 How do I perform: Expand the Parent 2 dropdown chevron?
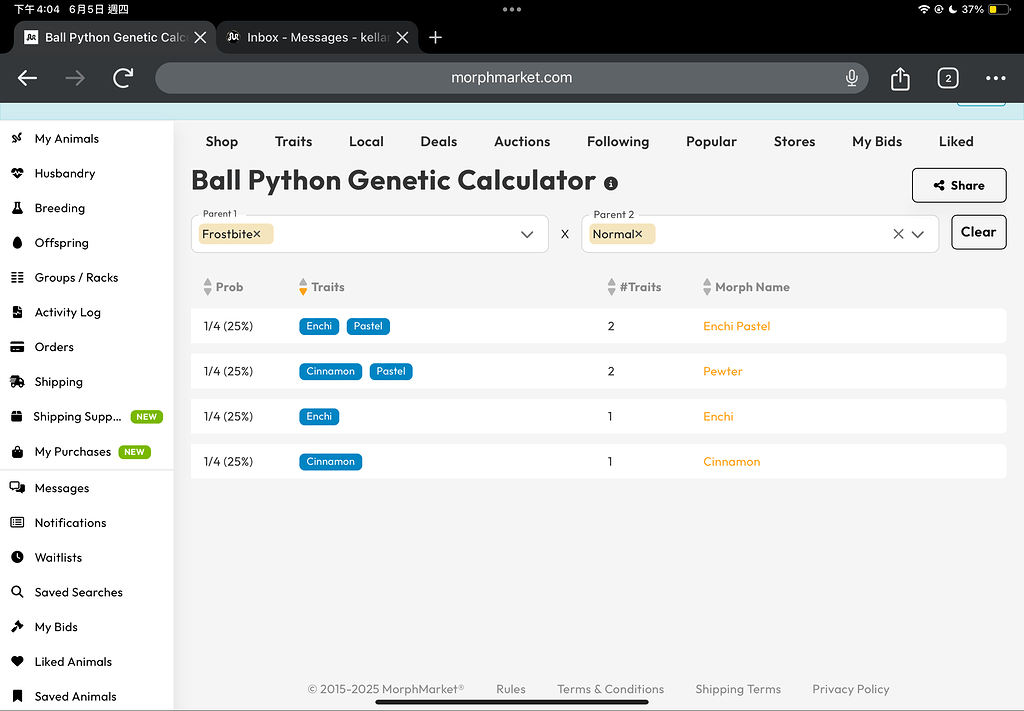tap(918, 234)
